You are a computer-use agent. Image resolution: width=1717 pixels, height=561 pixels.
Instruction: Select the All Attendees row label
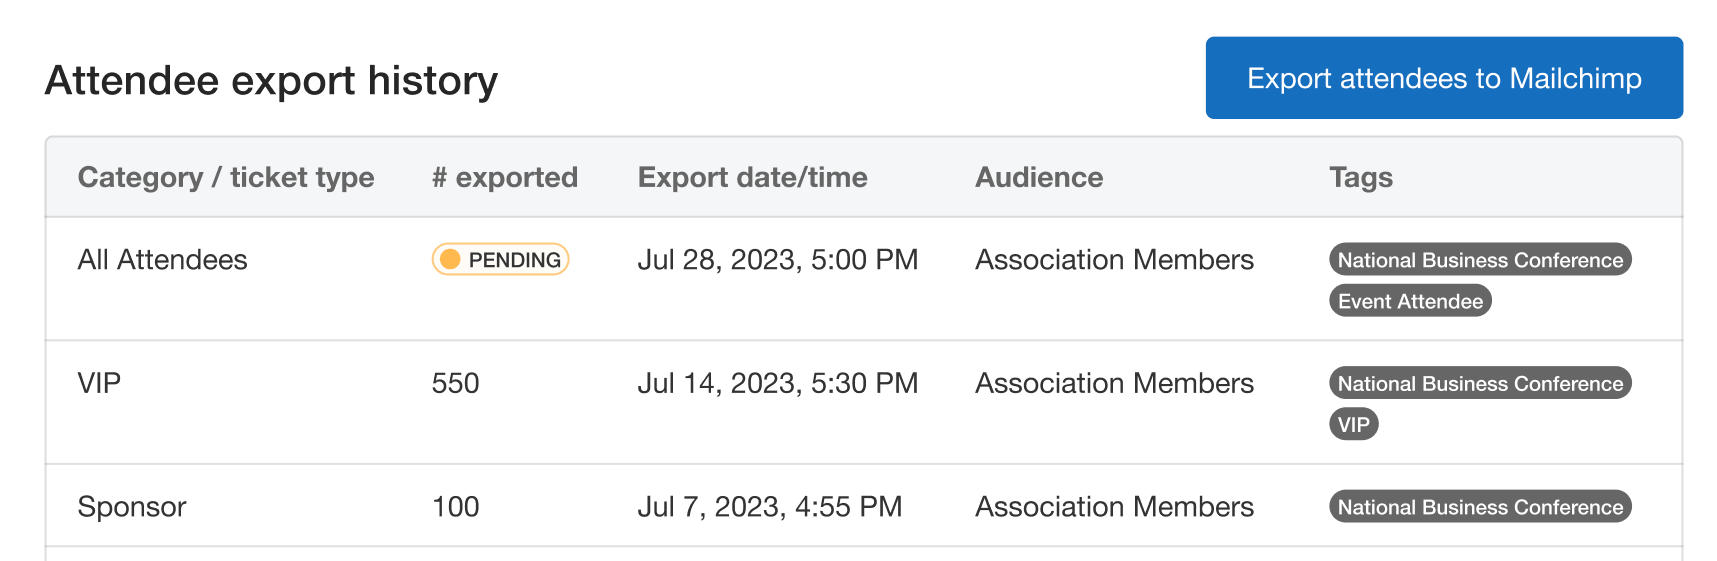(x=162, y=260)
